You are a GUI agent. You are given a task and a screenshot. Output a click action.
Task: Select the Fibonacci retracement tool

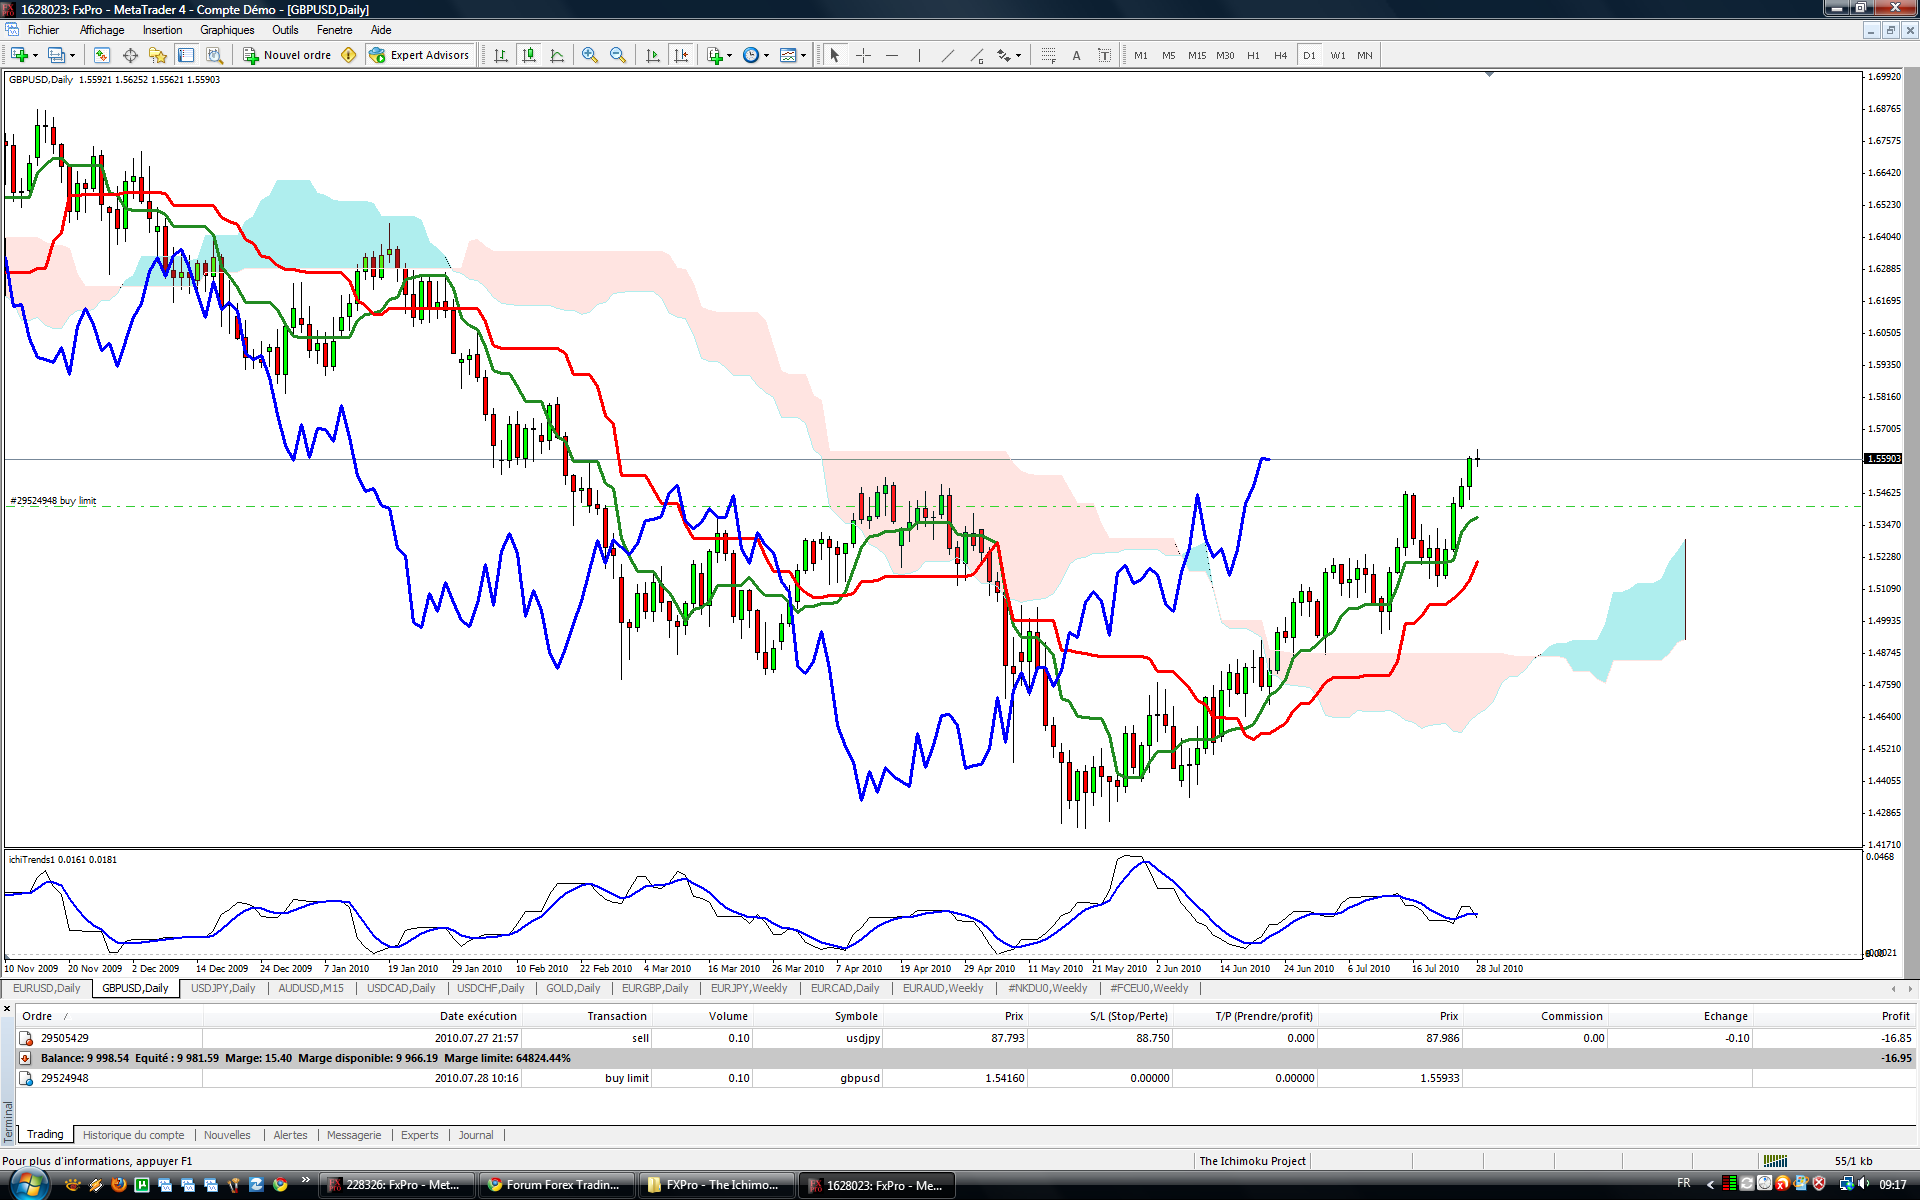(1047, 55)
